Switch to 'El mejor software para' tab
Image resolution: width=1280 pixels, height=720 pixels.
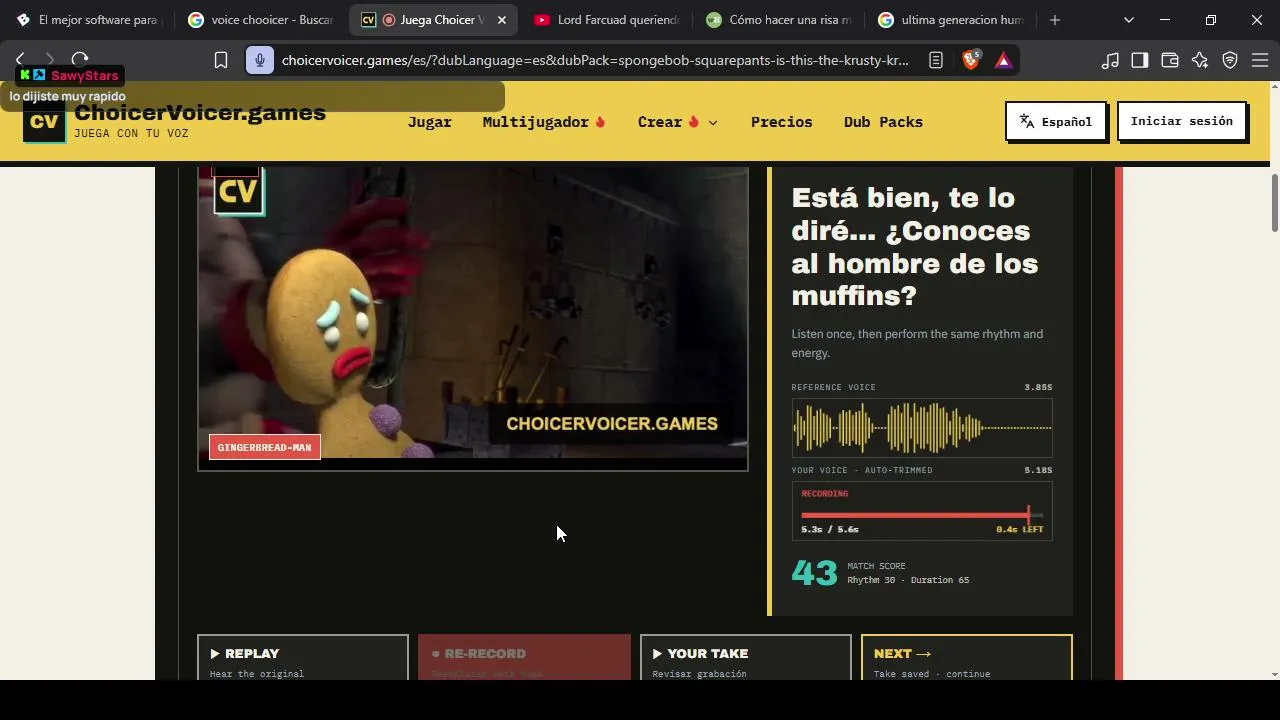click(90, 20)
